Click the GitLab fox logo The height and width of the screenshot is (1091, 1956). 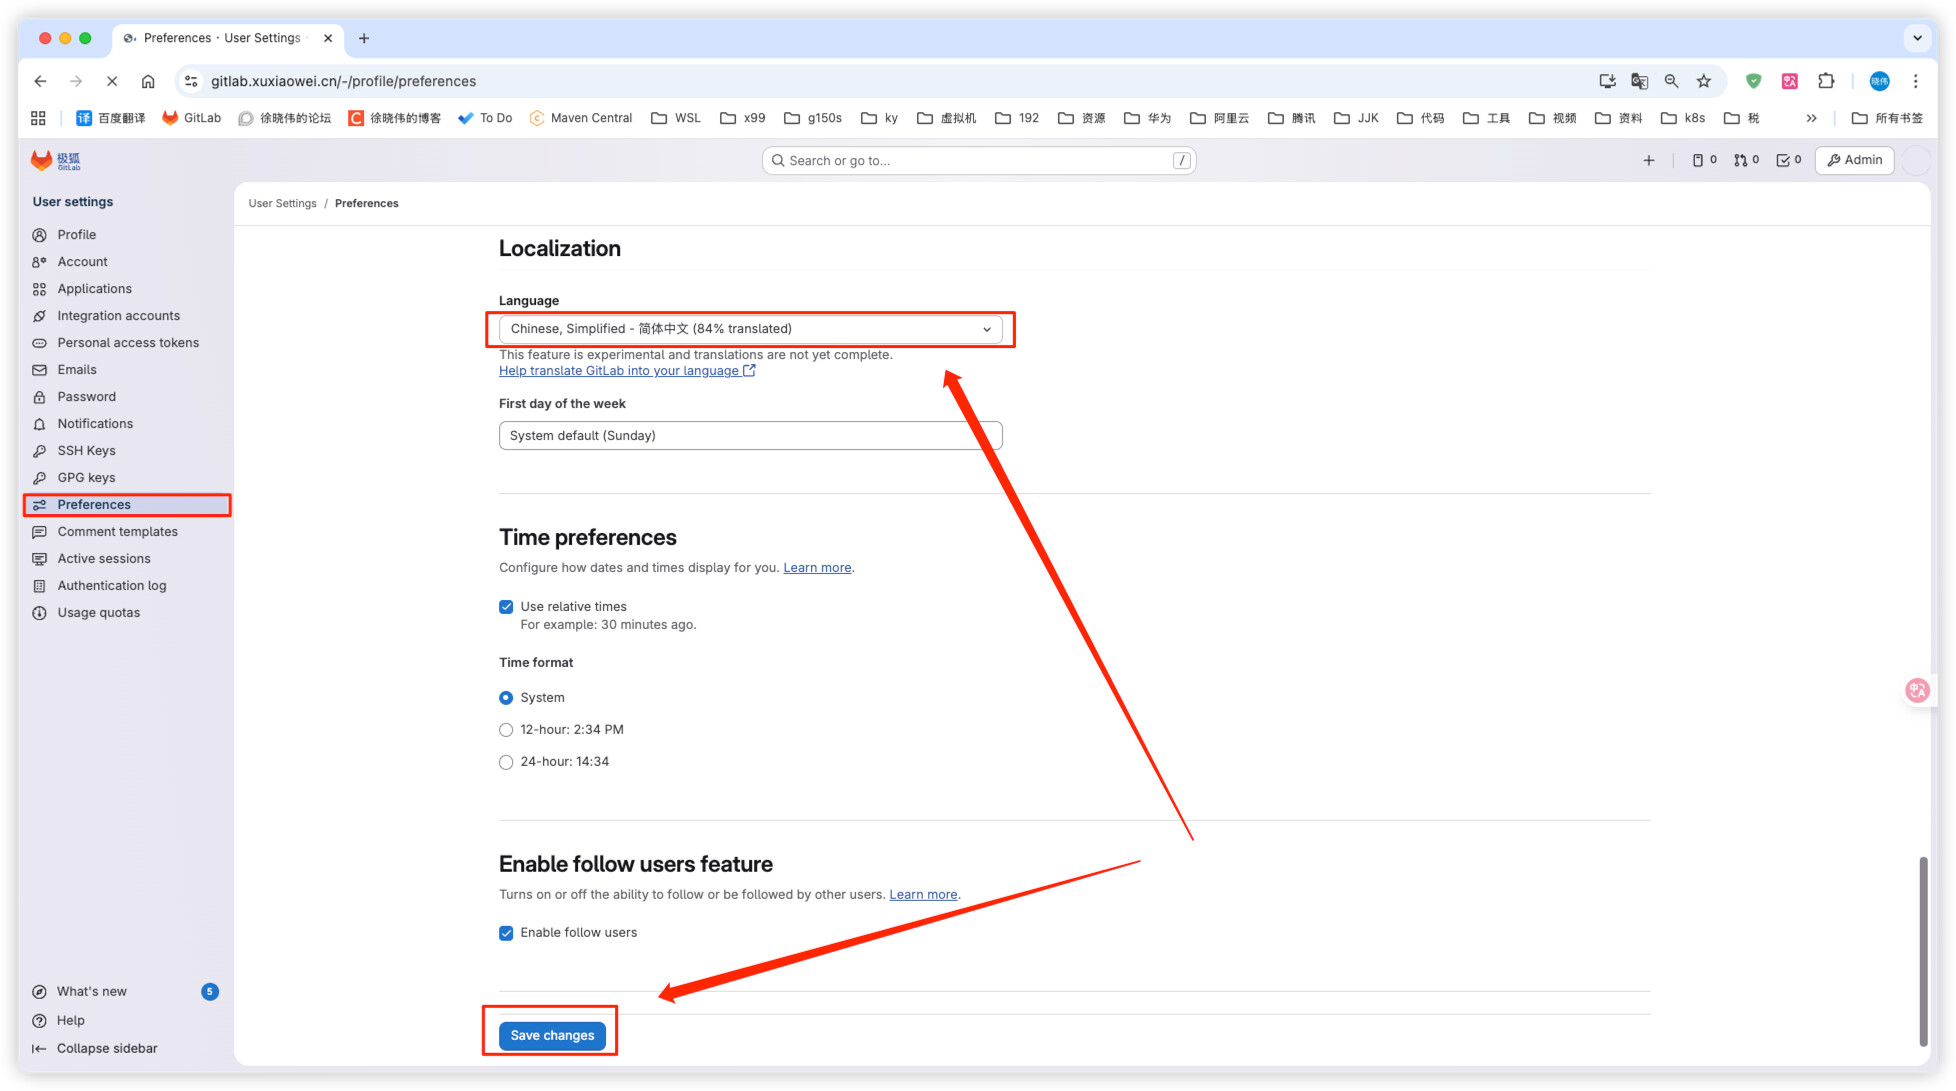click(x=42, y=160)
